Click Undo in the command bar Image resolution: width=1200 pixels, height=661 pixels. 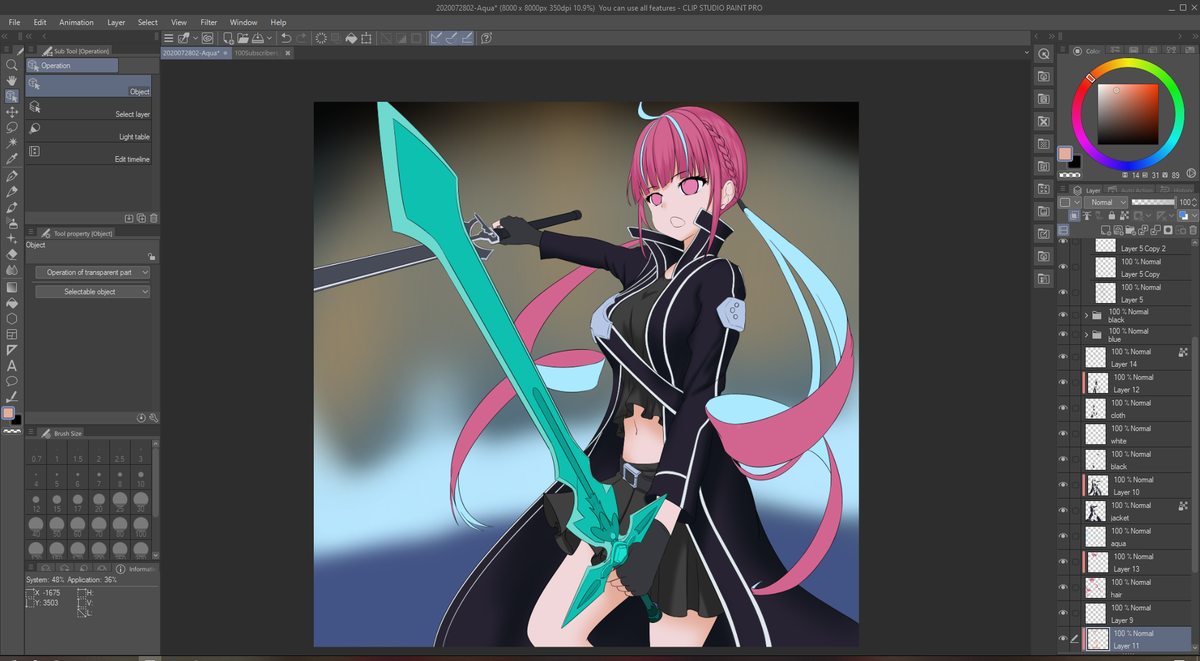[286, 38]
